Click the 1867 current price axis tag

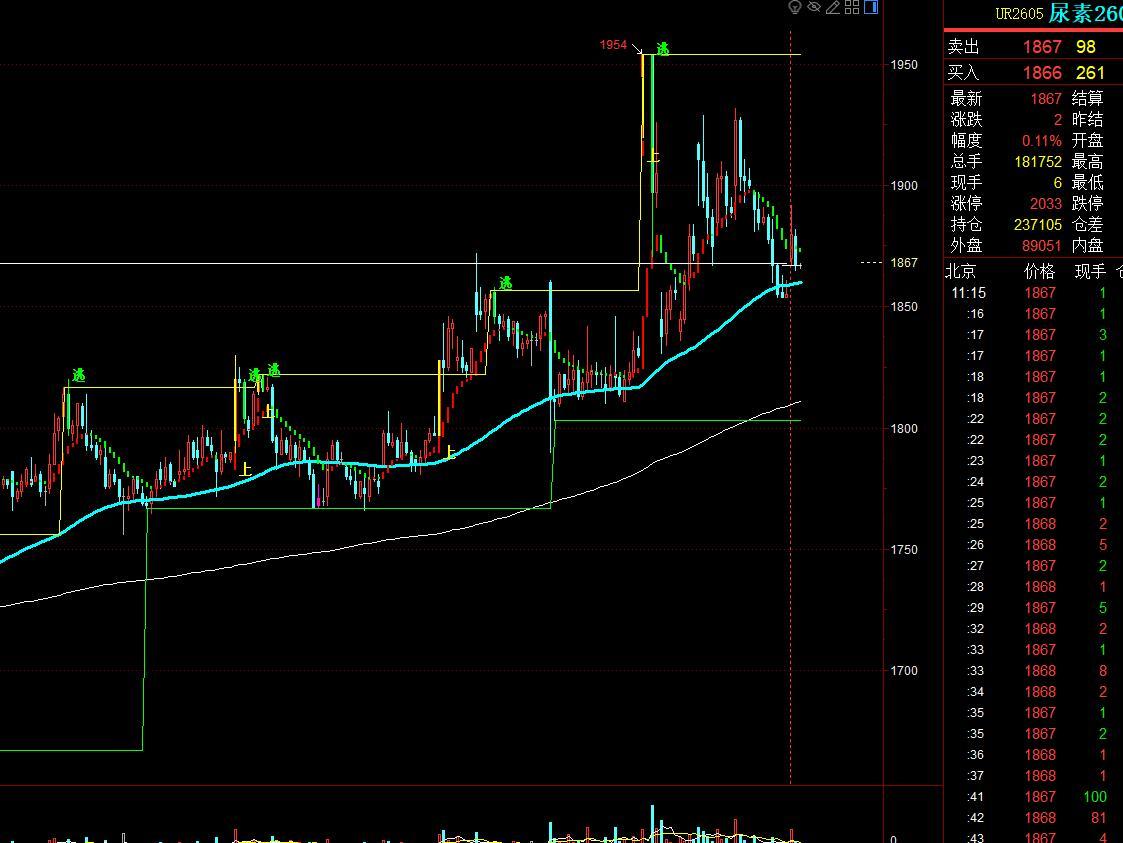click(904, 263)
